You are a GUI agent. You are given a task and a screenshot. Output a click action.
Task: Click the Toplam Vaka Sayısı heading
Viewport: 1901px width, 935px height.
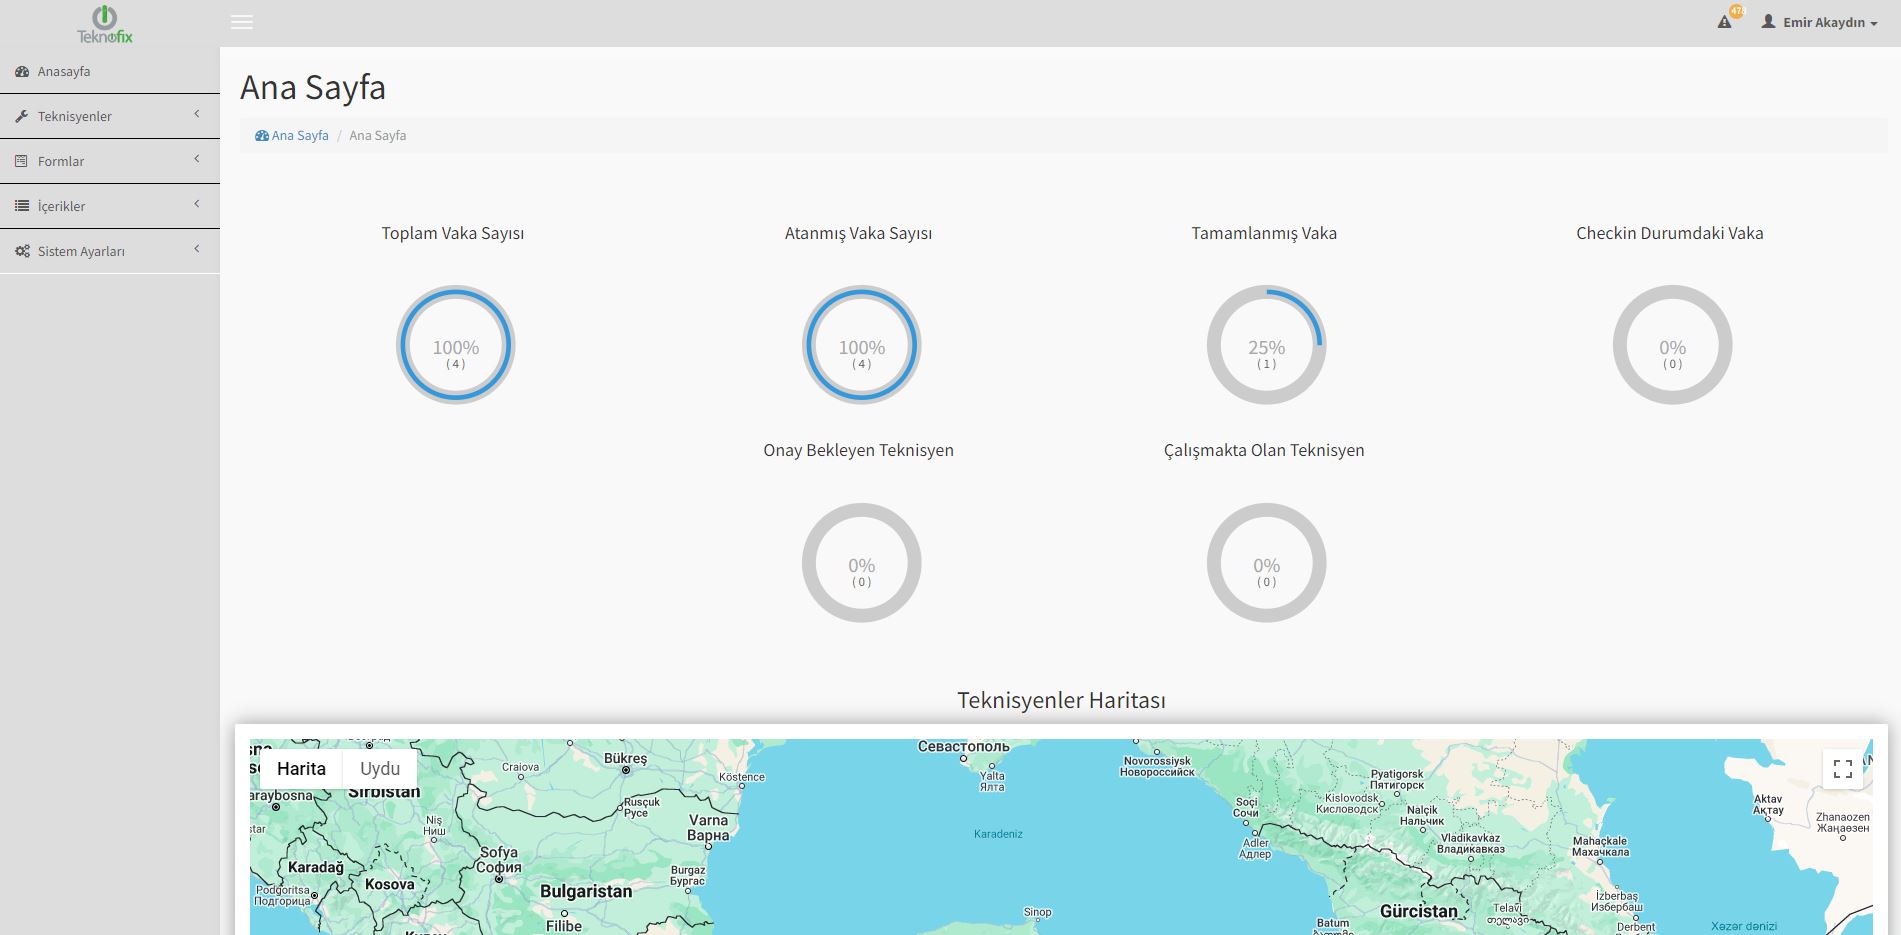pos(452,233)
